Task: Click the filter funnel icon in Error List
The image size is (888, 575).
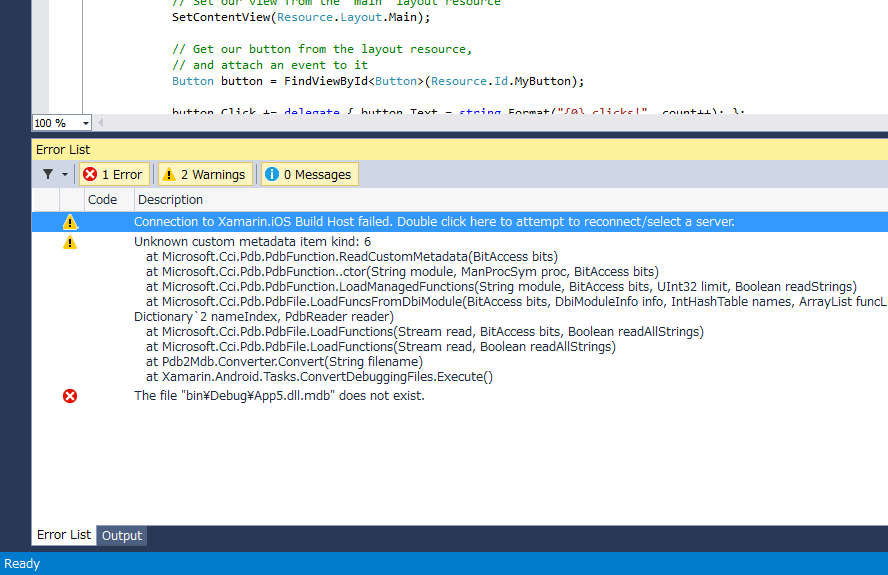Action: coord(47,174)
